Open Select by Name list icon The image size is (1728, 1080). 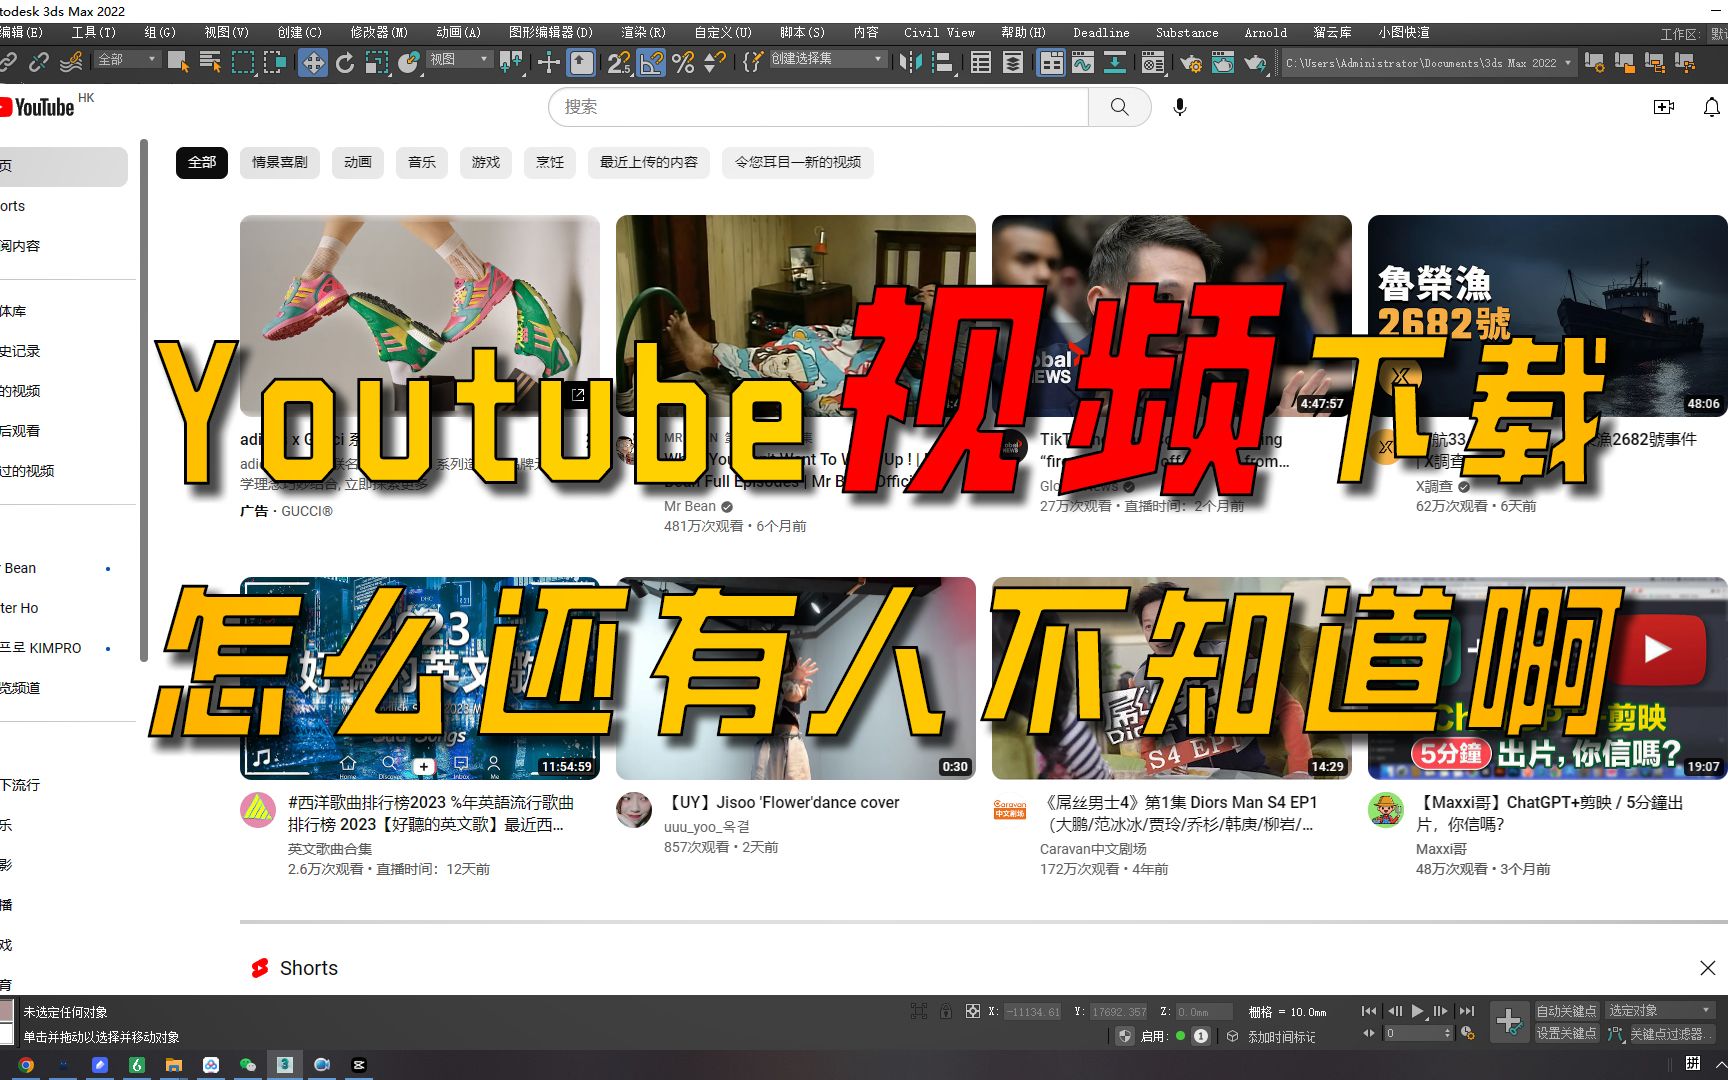[210, 62]
